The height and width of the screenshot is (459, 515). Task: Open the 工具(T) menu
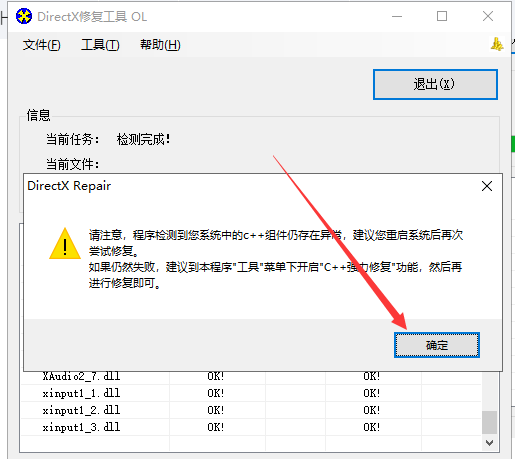tap(100, 45)
